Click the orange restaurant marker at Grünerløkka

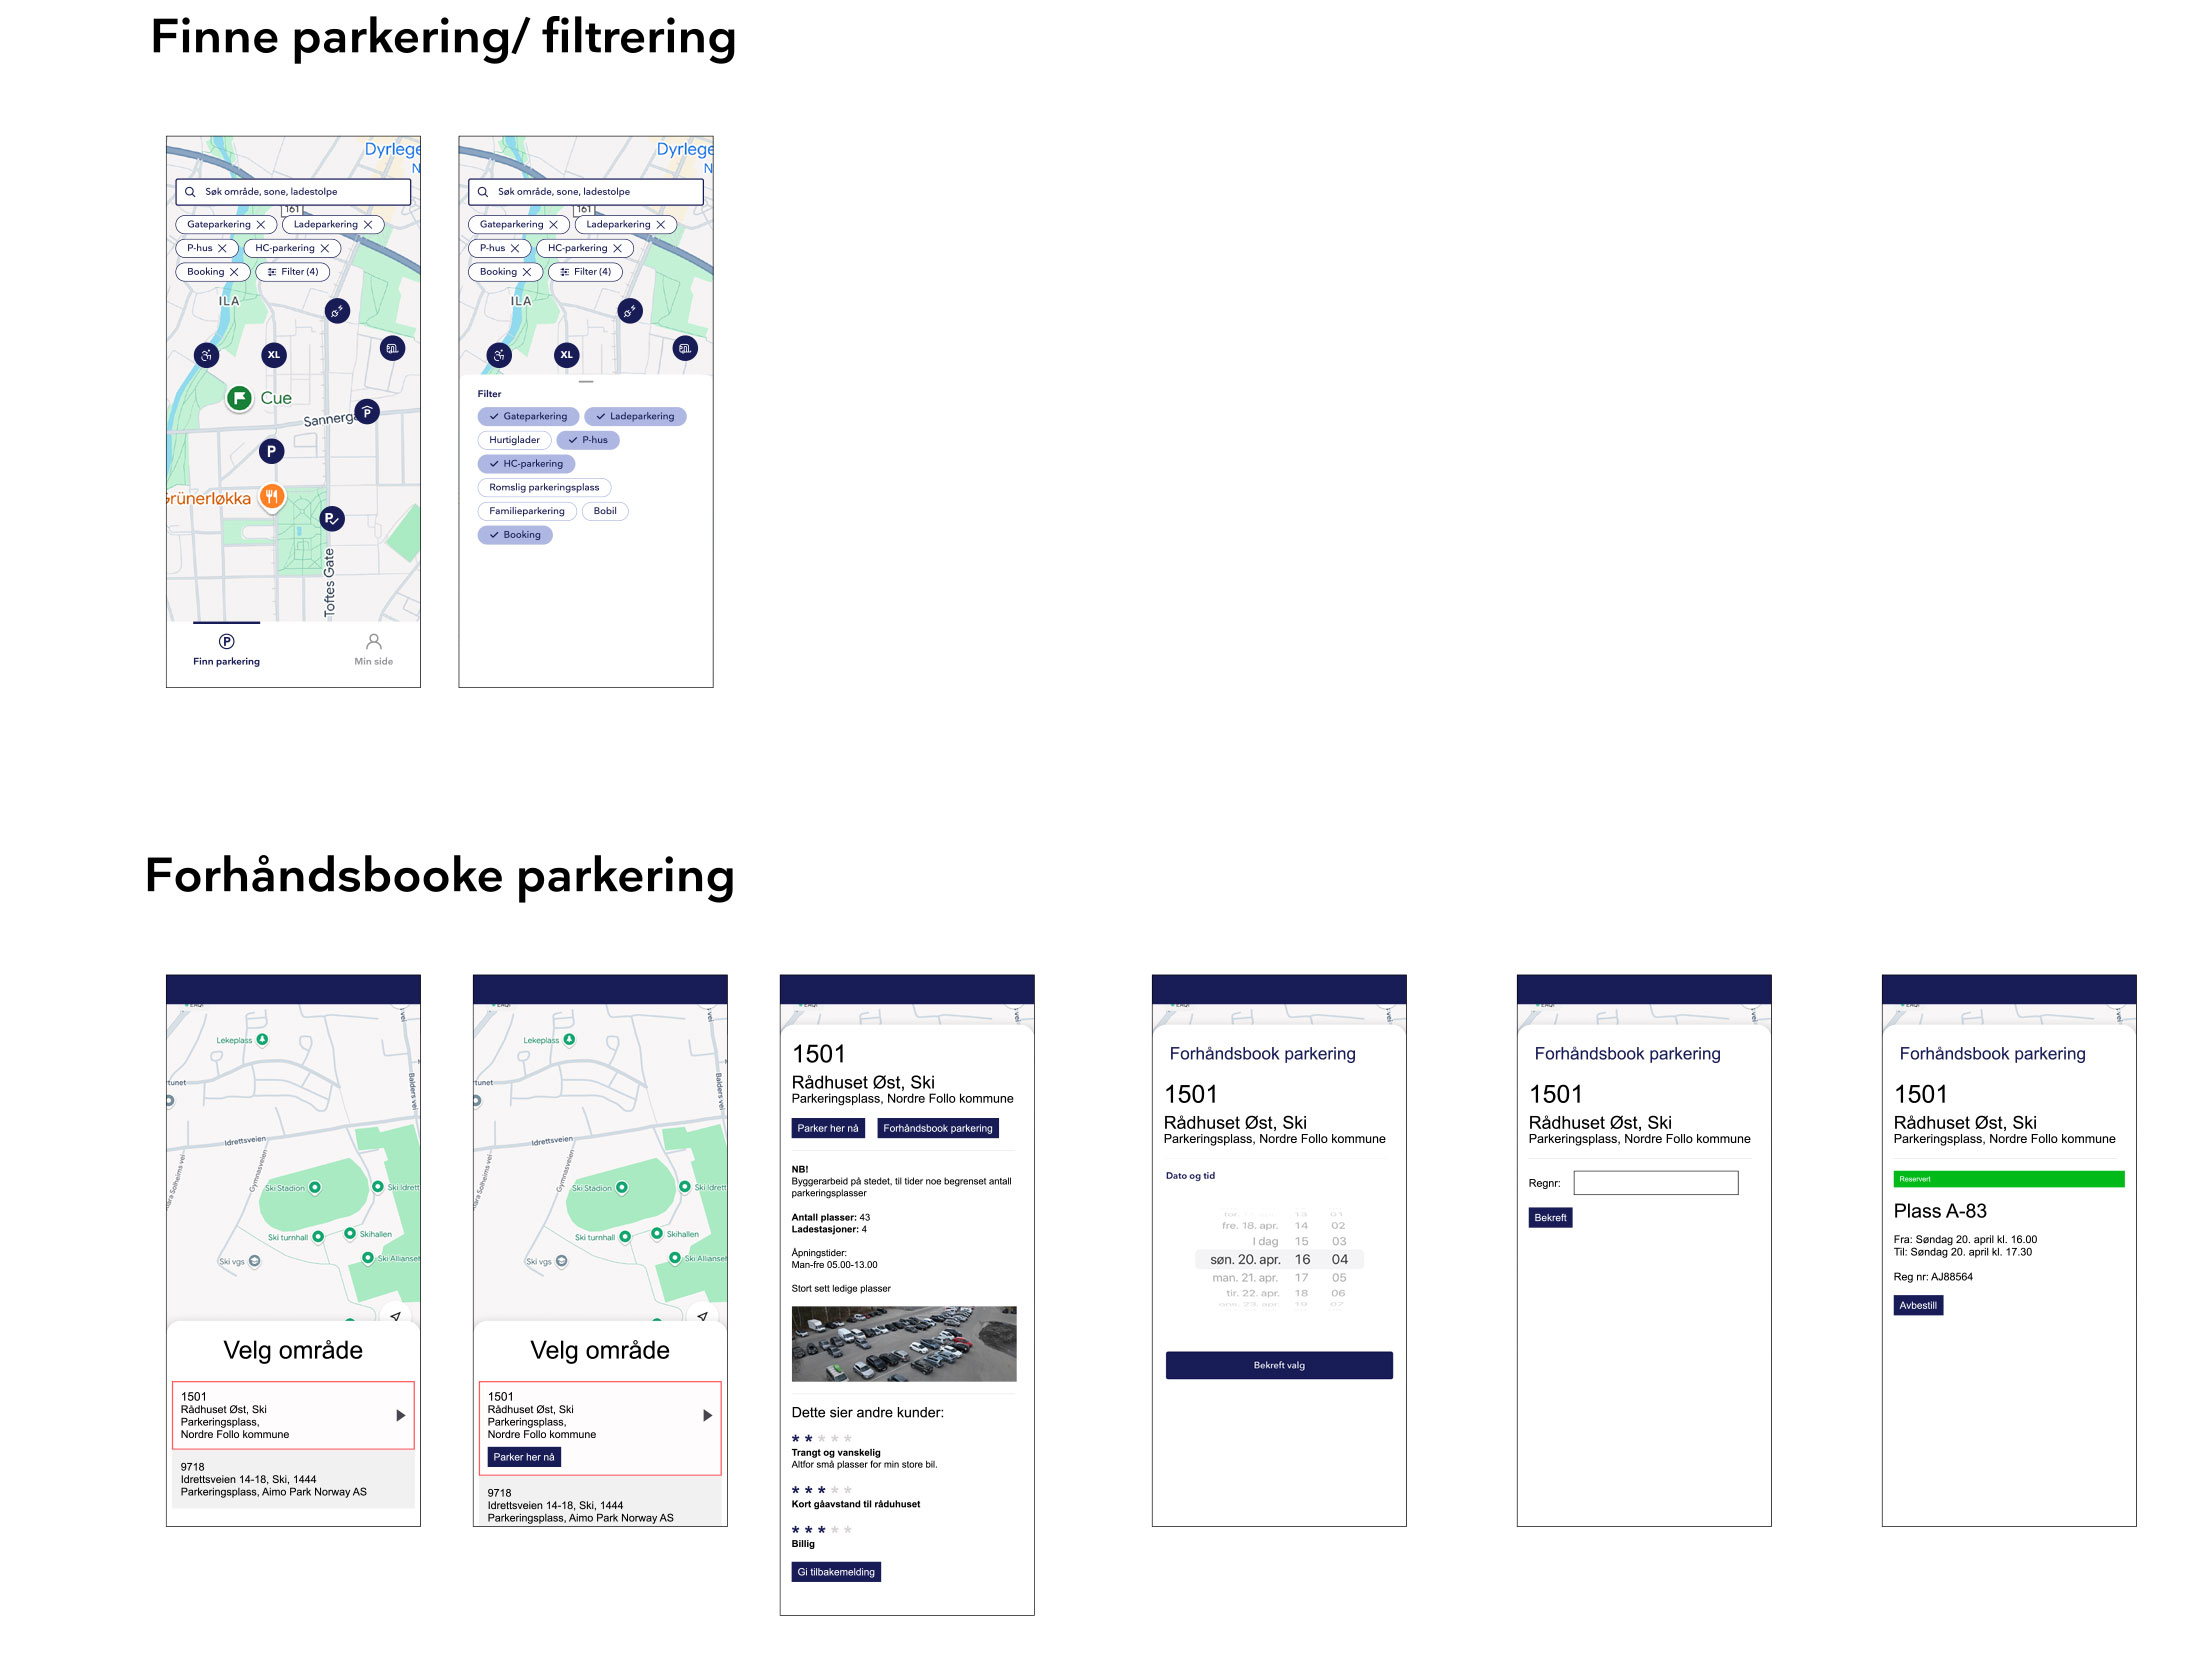(271, 496)
